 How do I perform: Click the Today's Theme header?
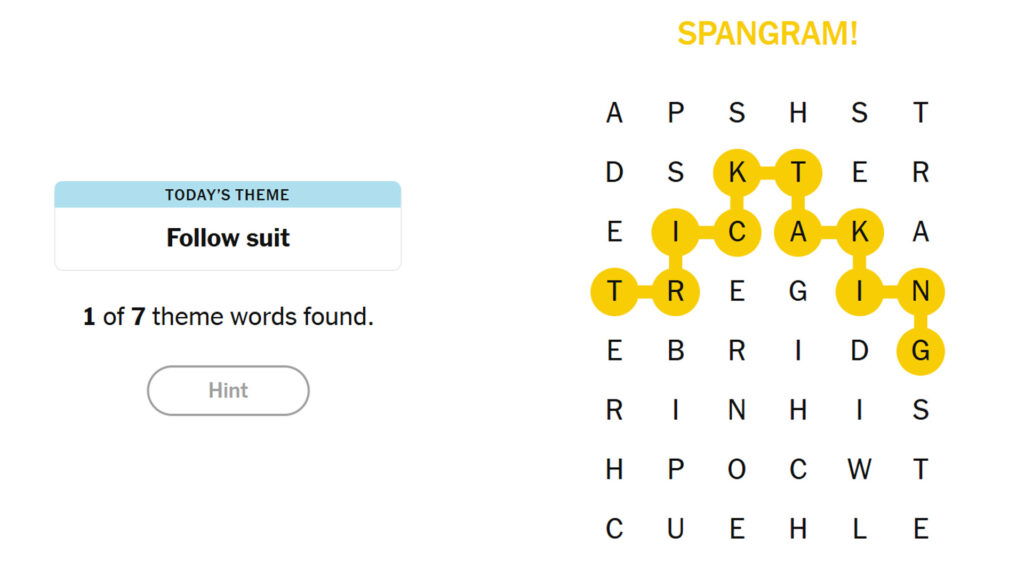(228, 195)
